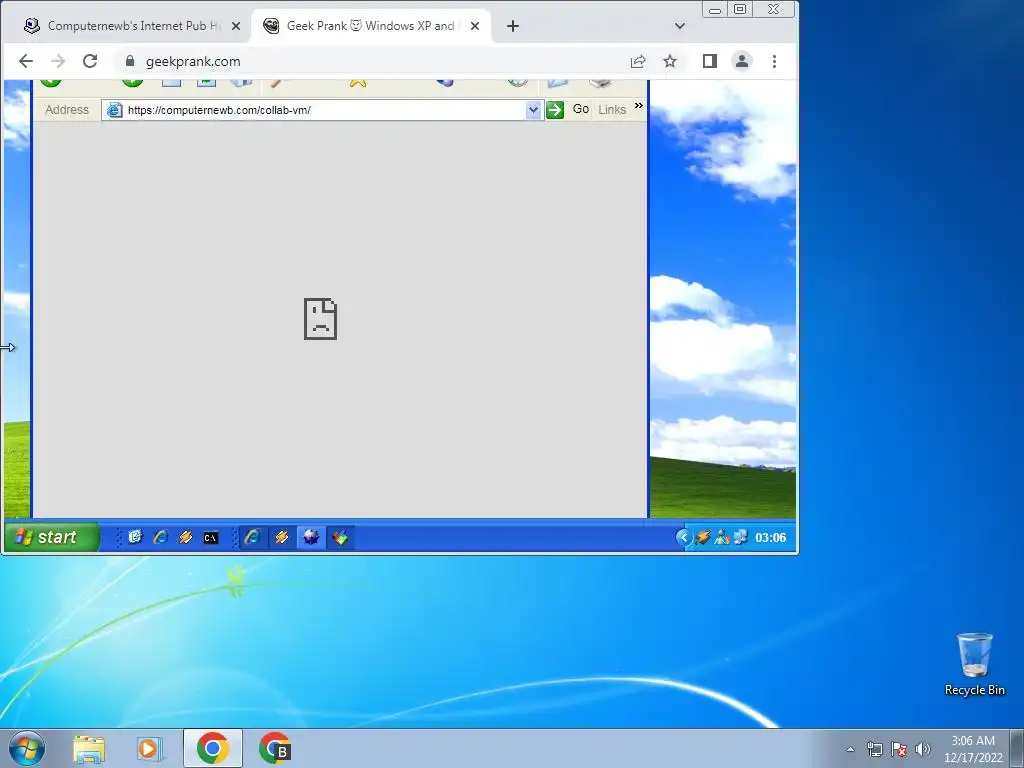Select the Geek Prank Windows XP tab

371,26
